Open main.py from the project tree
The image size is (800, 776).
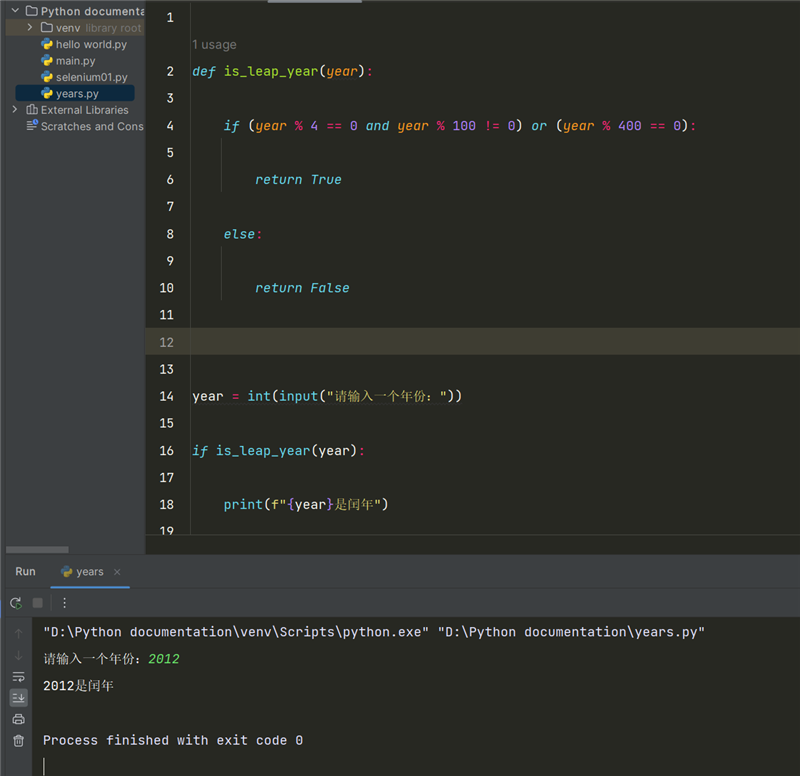tap(75, 61)
